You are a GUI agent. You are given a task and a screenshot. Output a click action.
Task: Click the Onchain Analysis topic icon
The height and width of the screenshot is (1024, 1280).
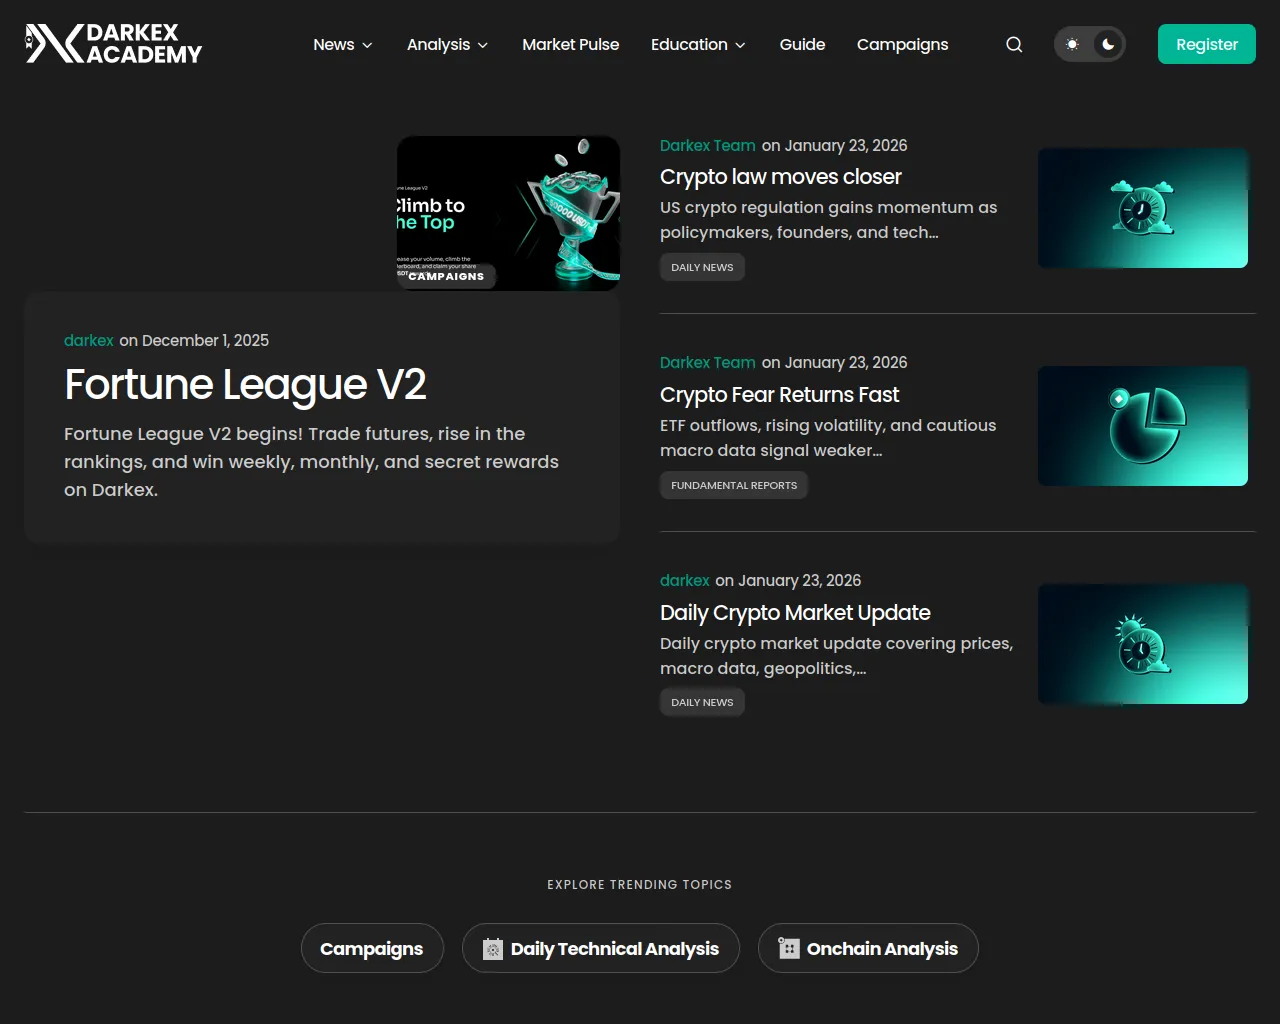[x=789, y=949]
